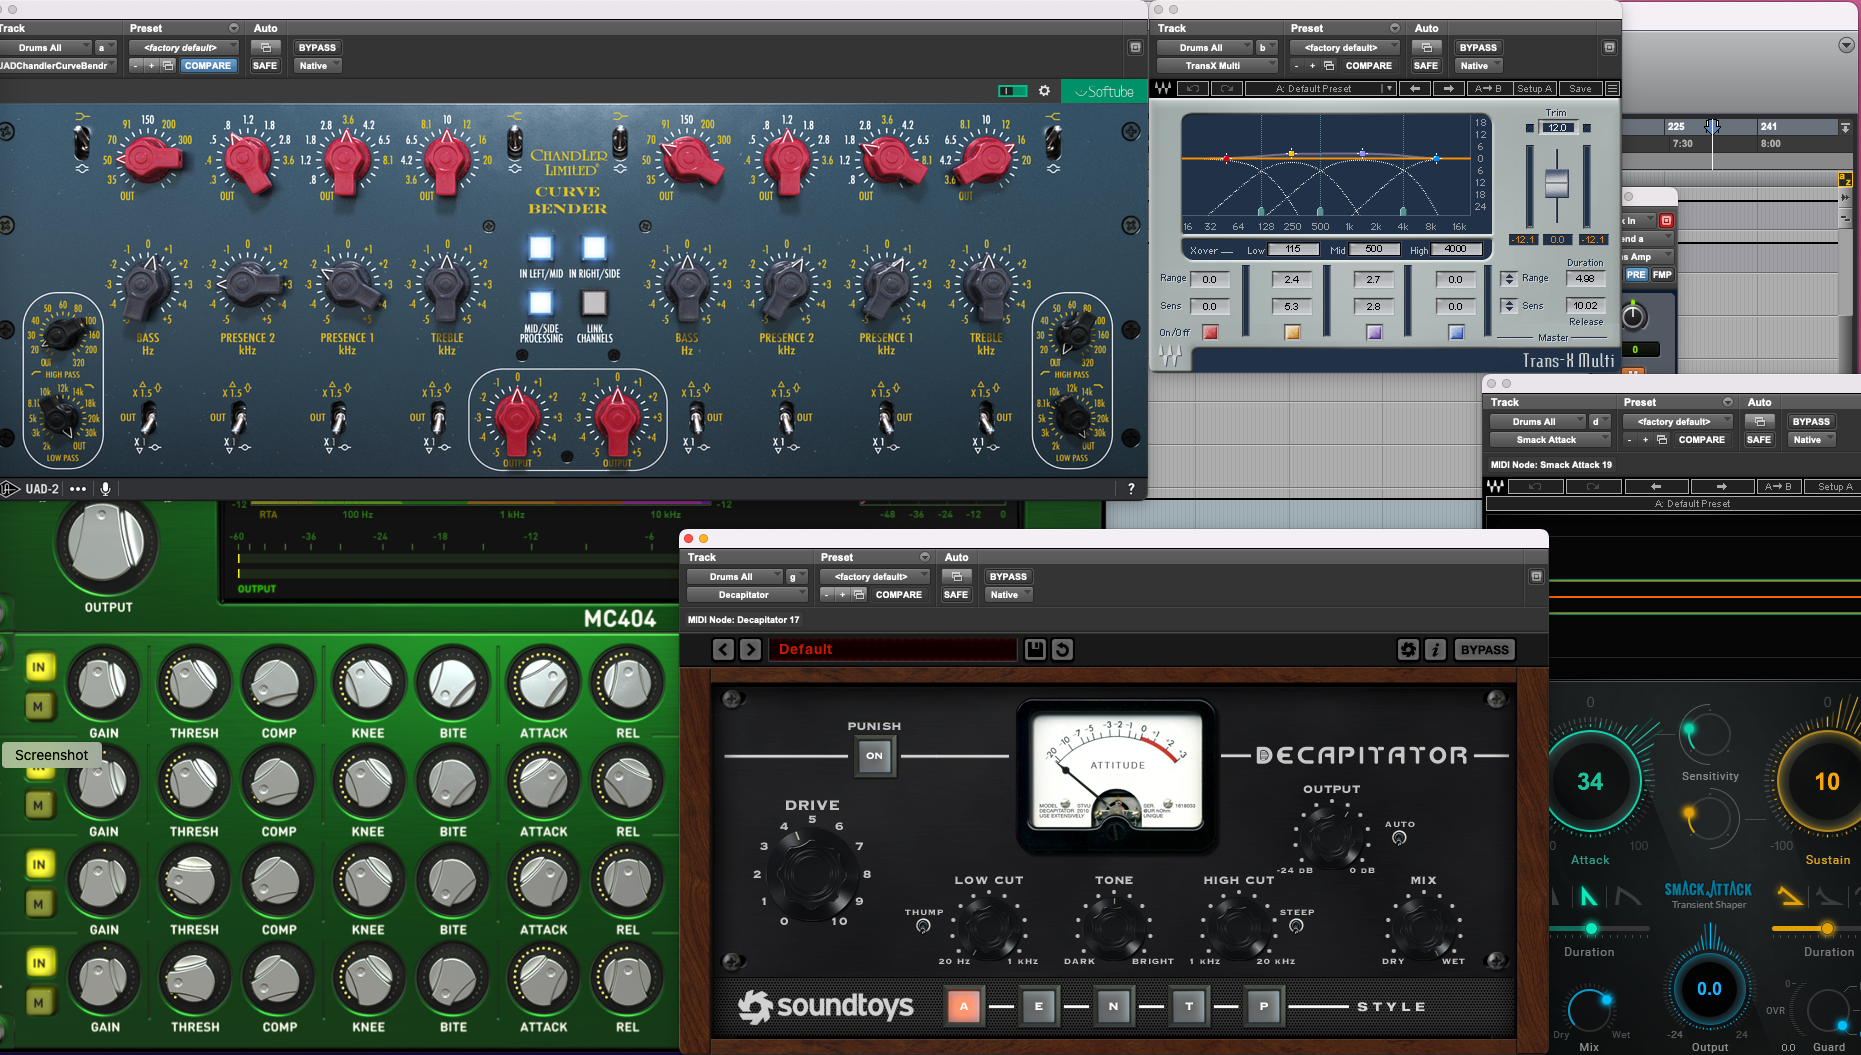Click Trans-X Multi next preset arrow
The height and width of the screenshot is (1055, 1861).
[x=1448, y=88]
